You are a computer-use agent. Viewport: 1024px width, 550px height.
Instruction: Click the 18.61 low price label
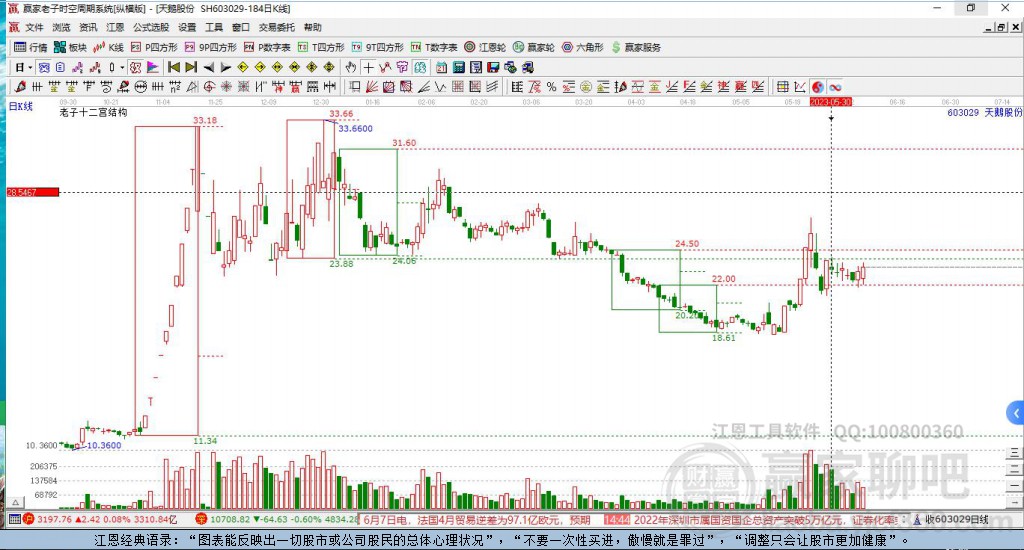click(724, 338)
